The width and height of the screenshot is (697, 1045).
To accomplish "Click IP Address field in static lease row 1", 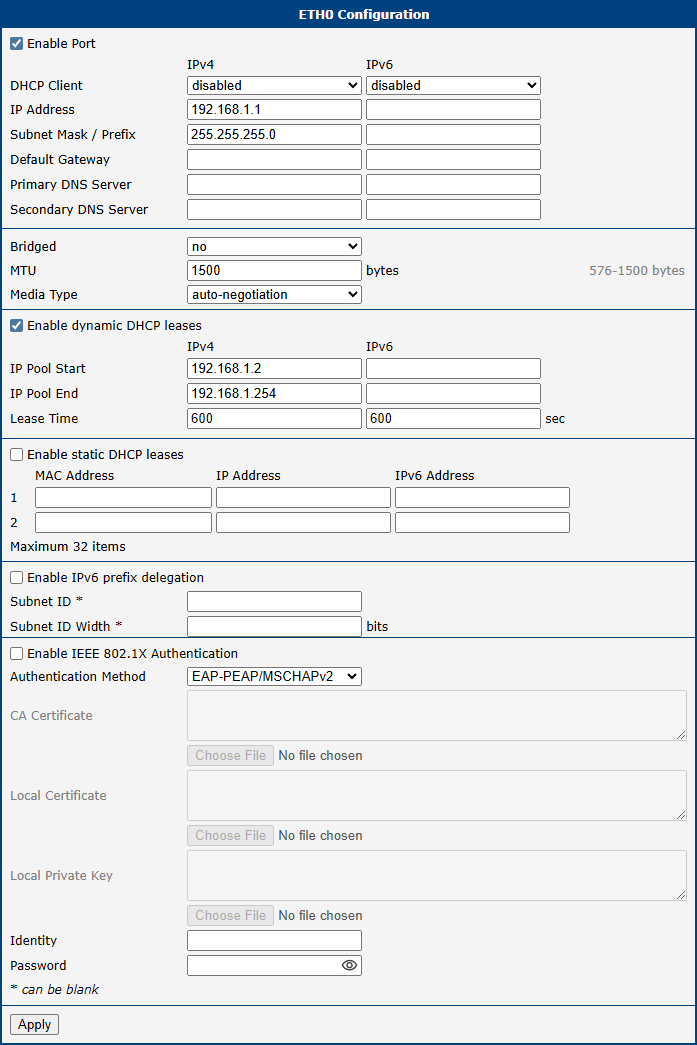I will [303, 498].
